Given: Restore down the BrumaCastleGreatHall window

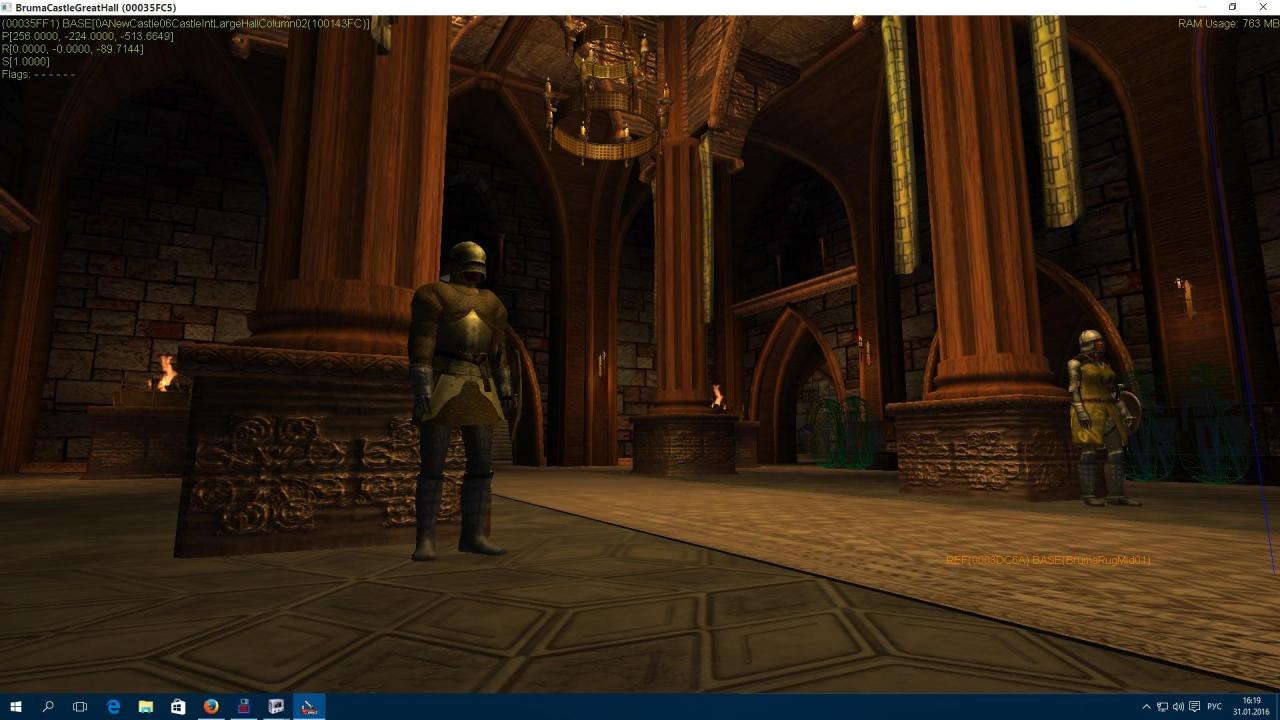Looking at the screenshot, I should coord(1232,7).
